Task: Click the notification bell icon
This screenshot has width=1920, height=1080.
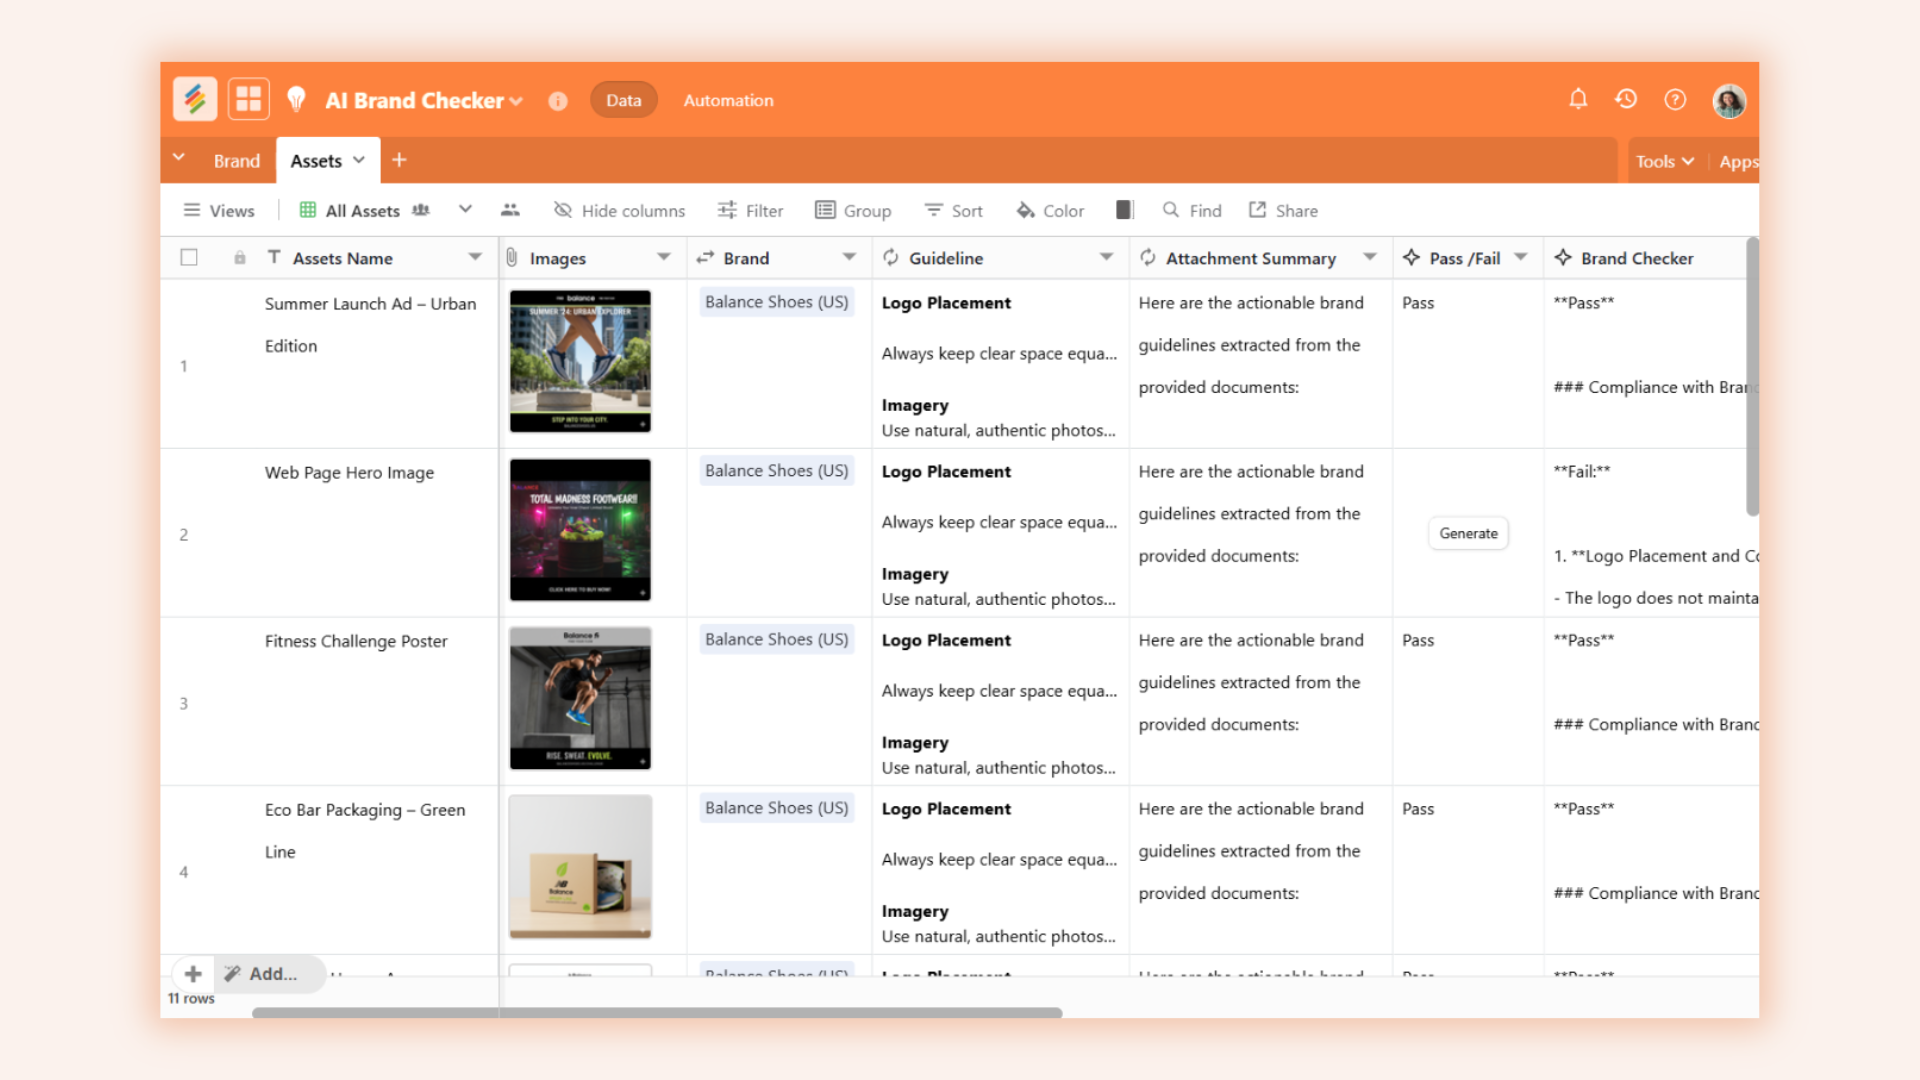Action: coord(1578,99)
